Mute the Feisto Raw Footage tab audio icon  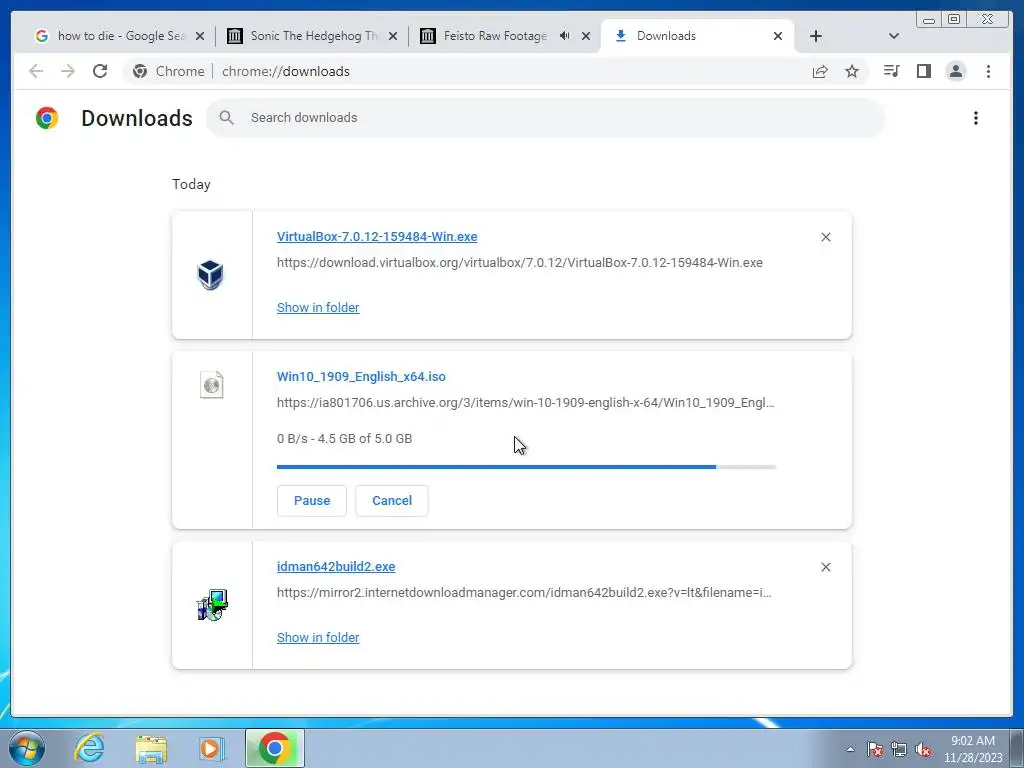click(x=564, y=36)
